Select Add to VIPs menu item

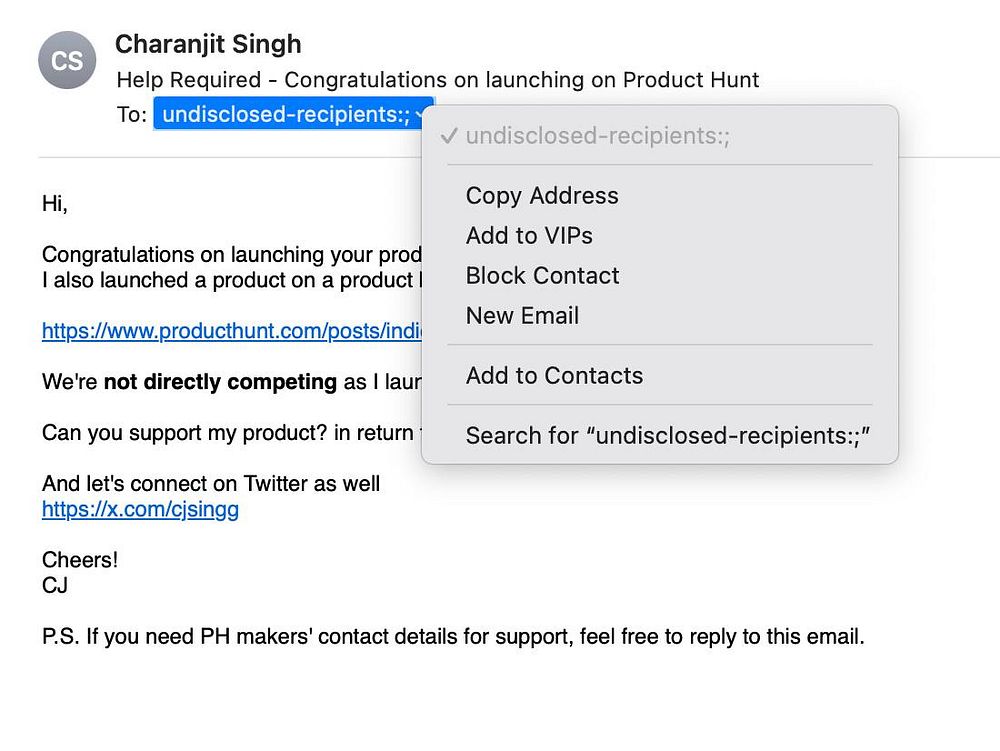coord(529,236)
